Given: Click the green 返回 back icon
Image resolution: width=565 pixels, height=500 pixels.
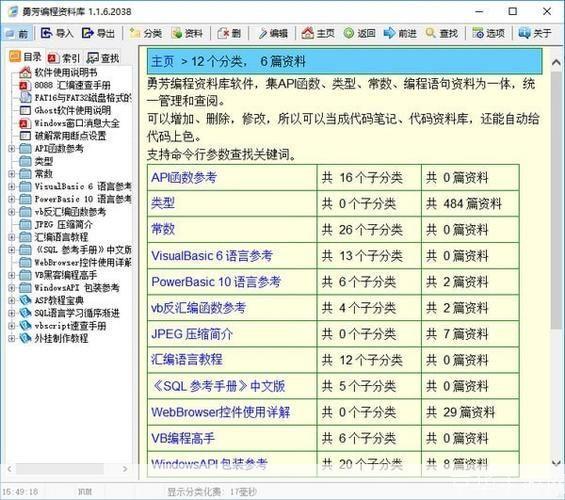Looking at the screenshot, I should point(348,34).
